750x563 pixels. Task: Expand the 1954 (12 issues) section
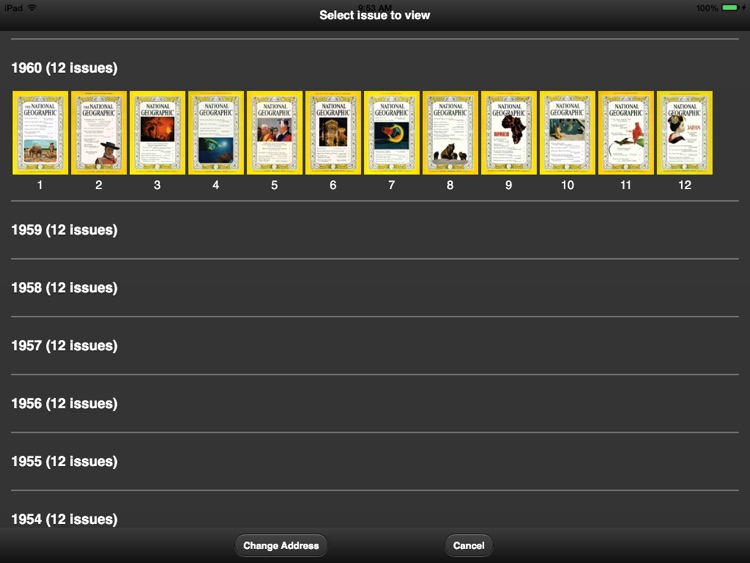point(65,519)
